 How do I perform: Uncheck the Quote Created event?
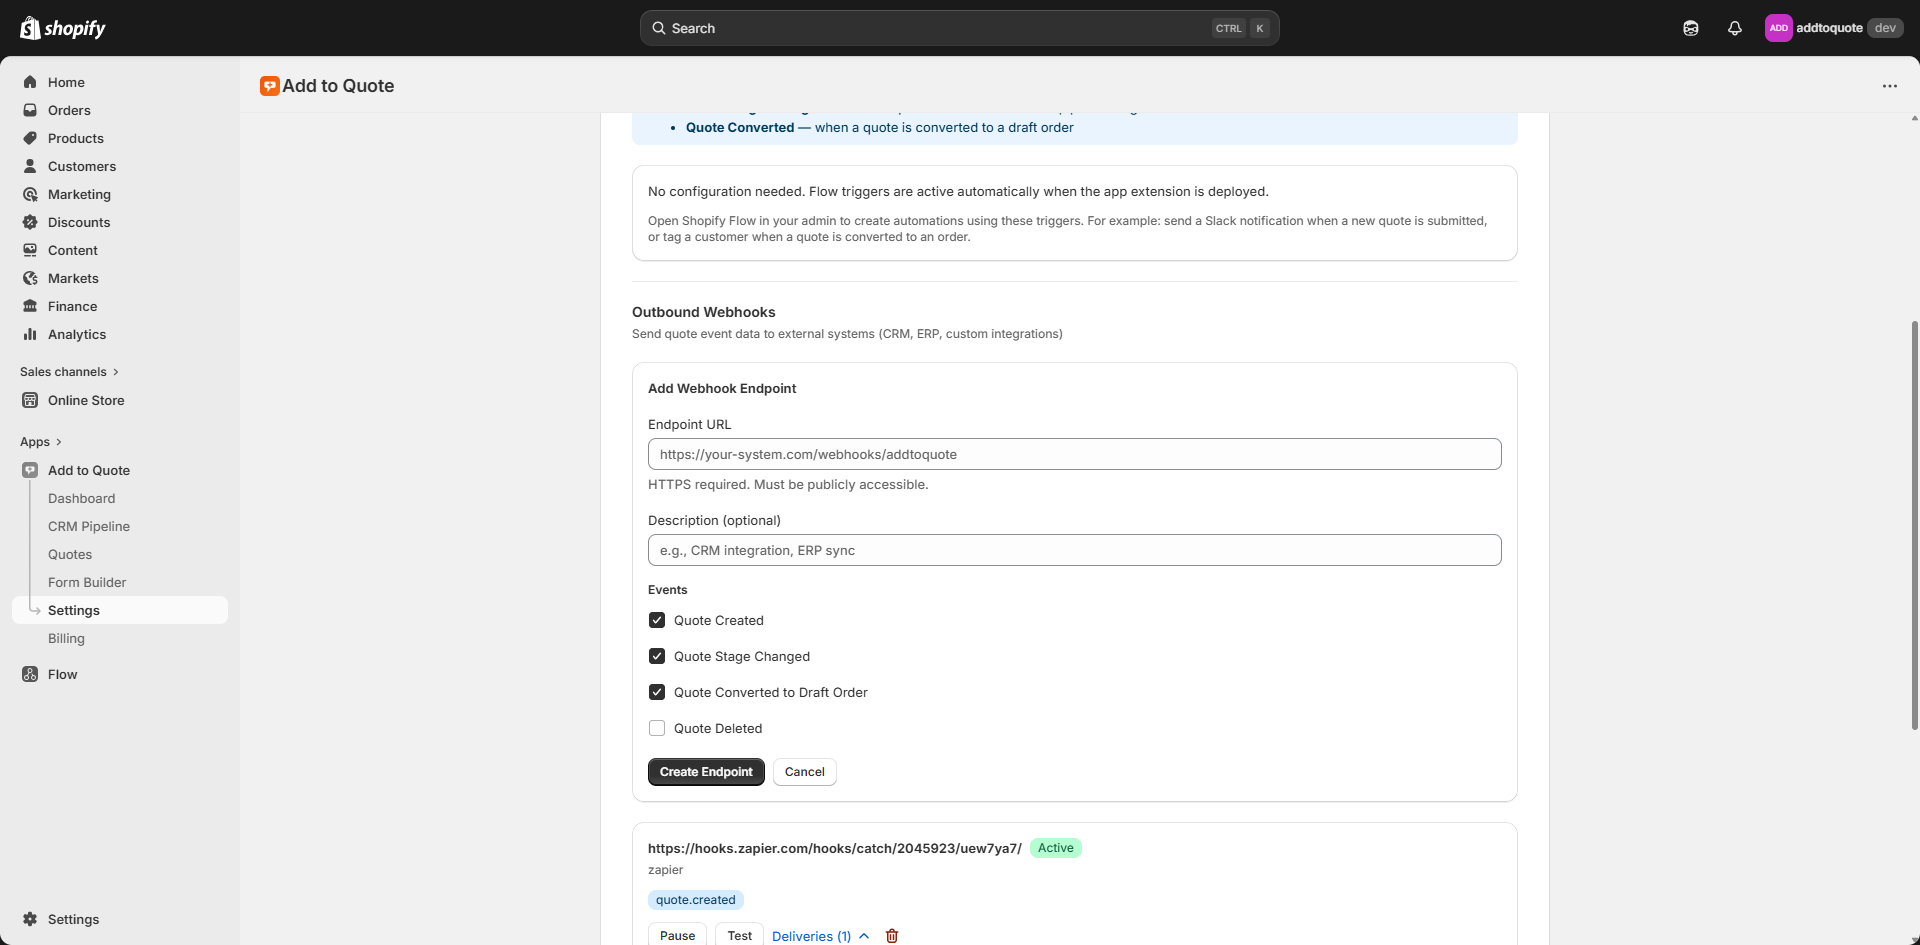tap(657, 620)
